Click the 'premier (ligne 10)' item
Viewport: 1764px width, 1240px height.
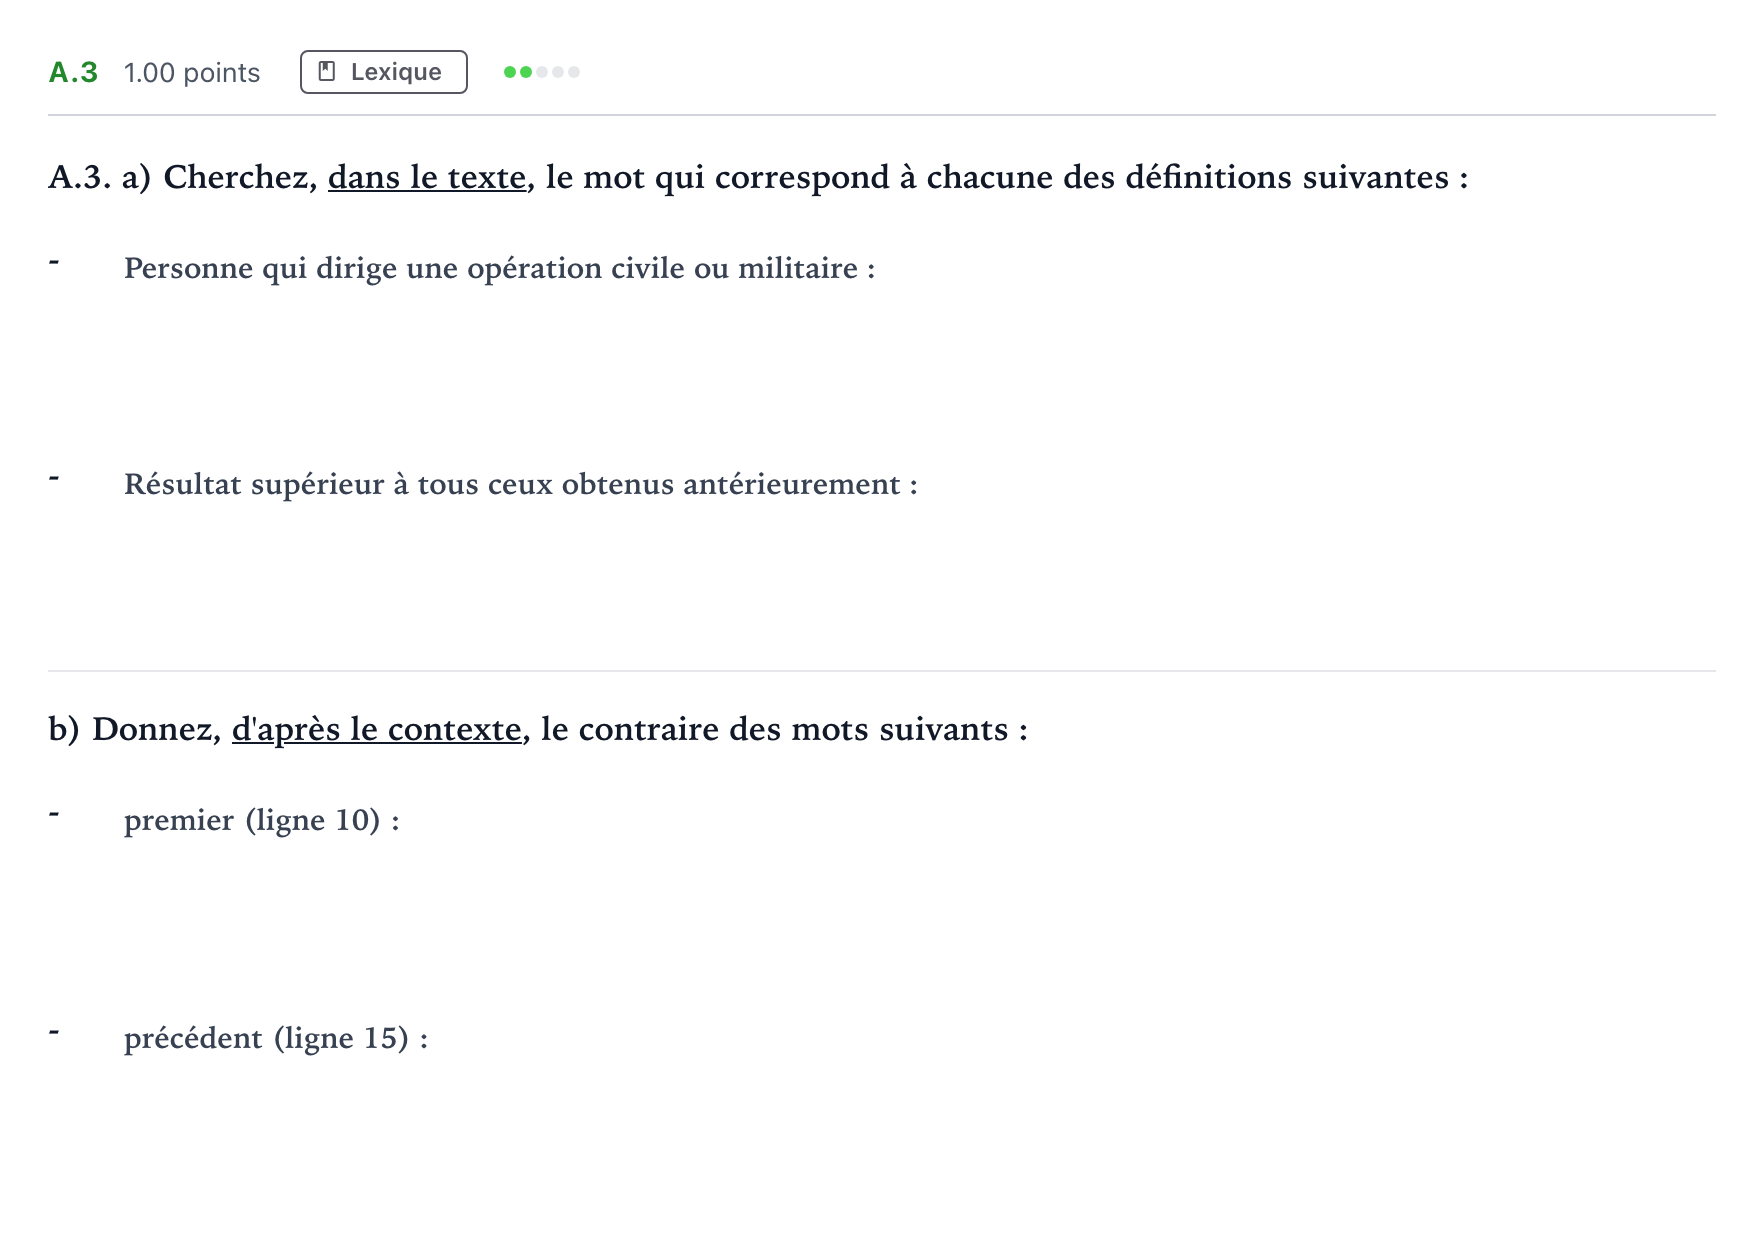262,820
